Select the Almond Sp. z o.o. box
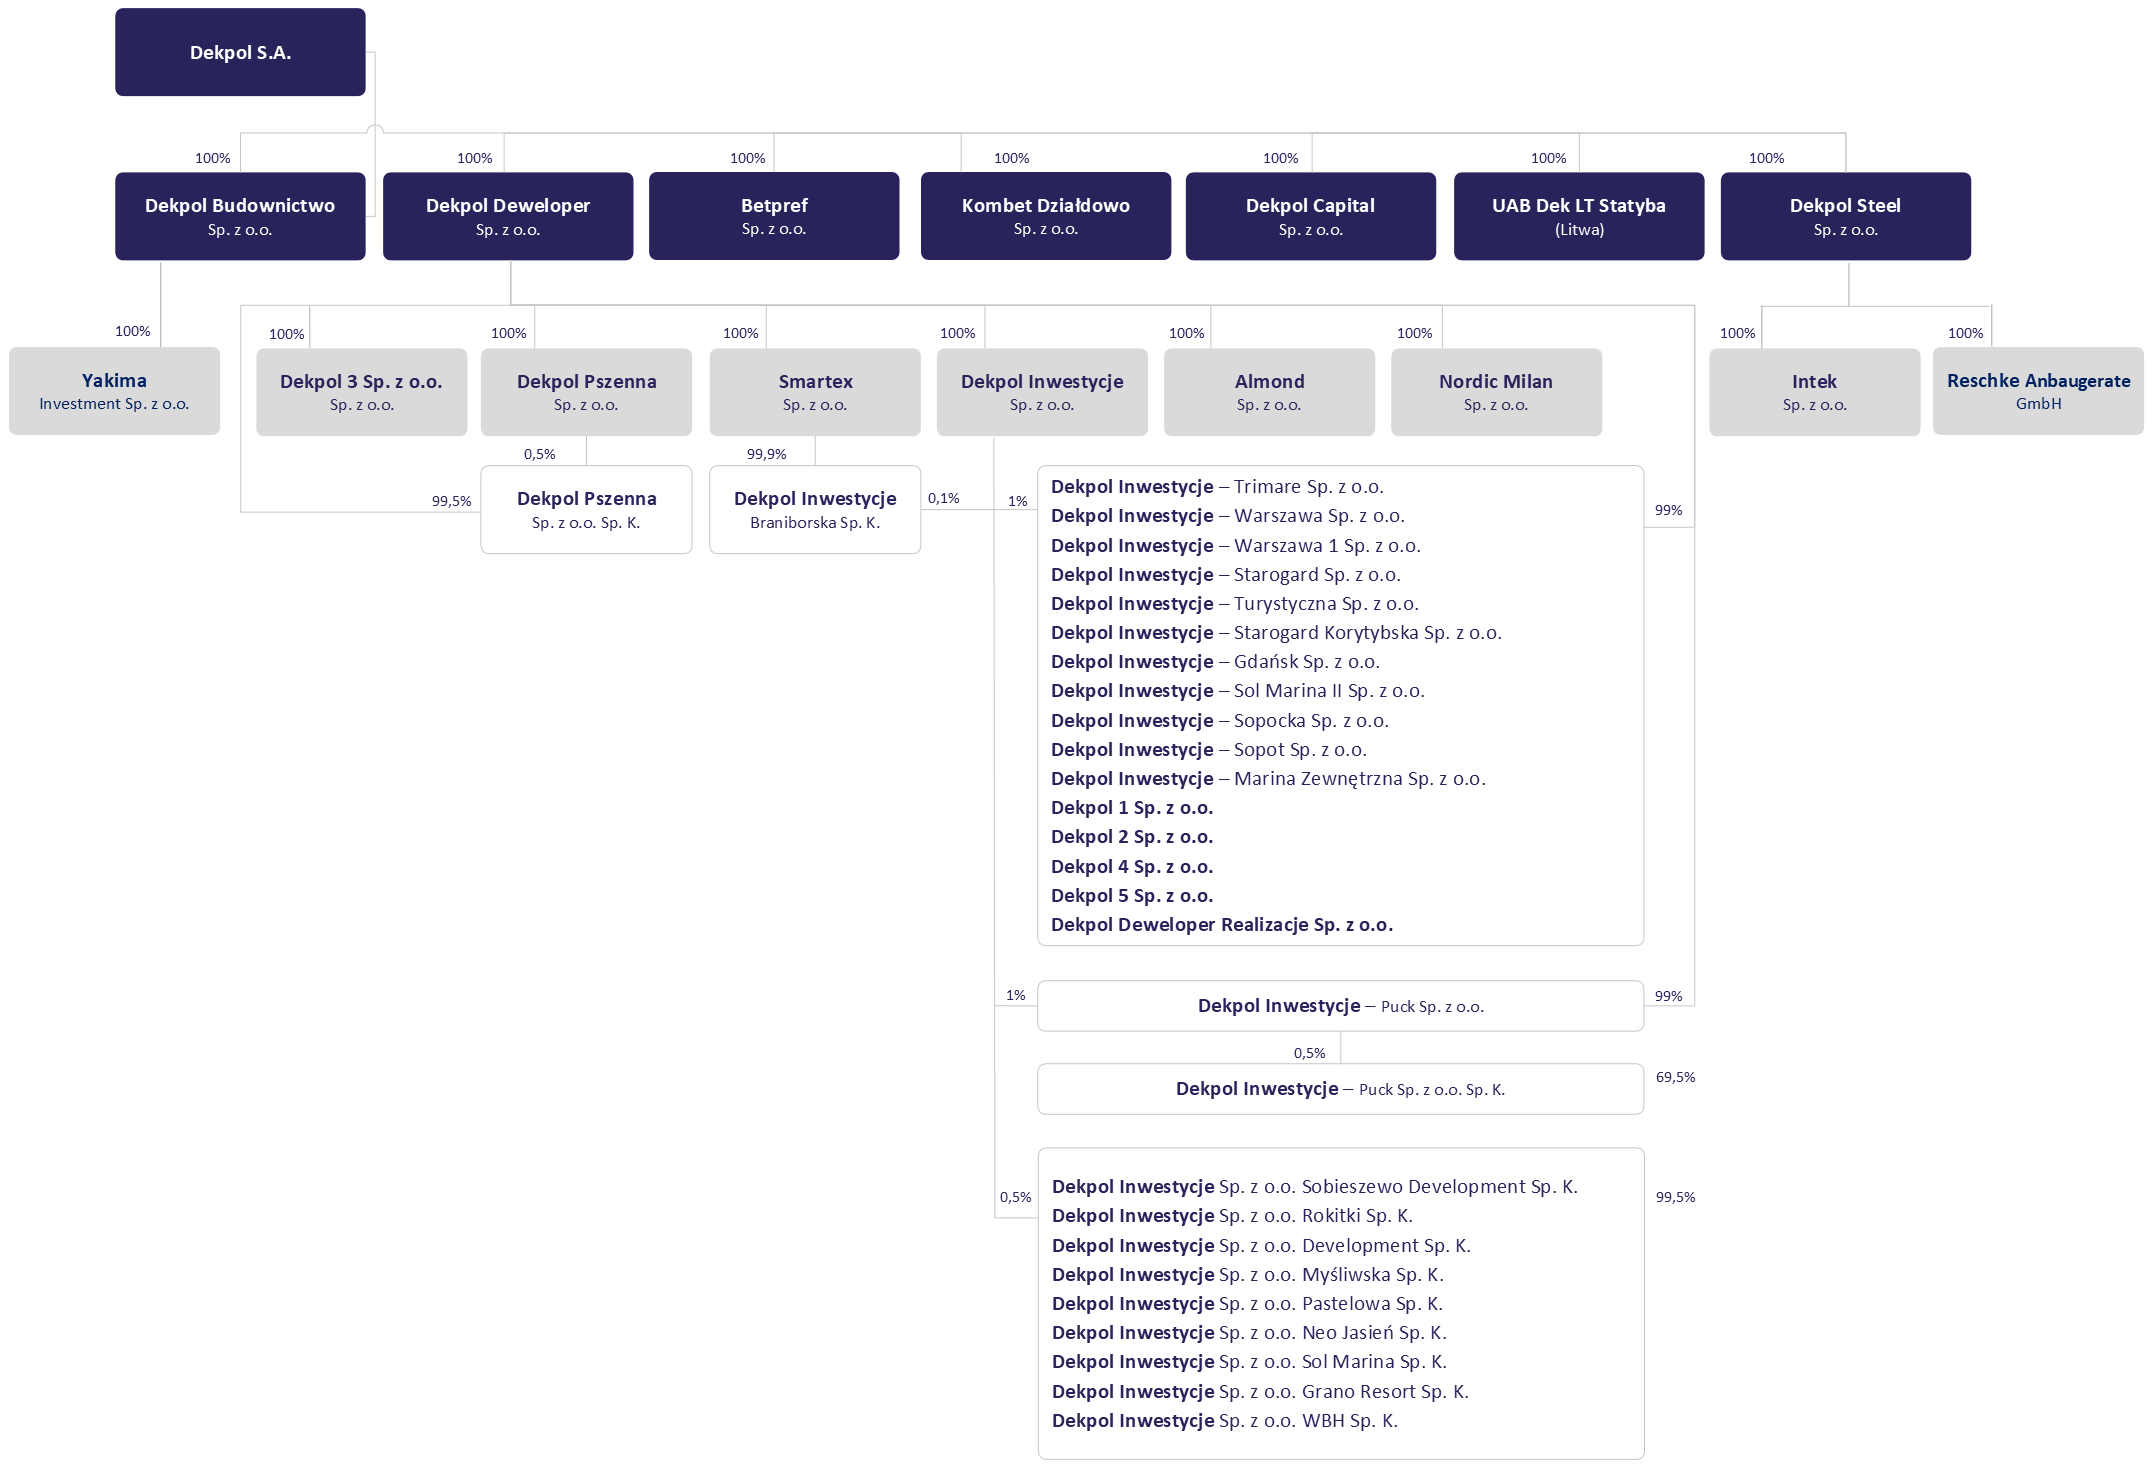This screenshot has height=1469, width=2153. click(x=1269, y=392)
